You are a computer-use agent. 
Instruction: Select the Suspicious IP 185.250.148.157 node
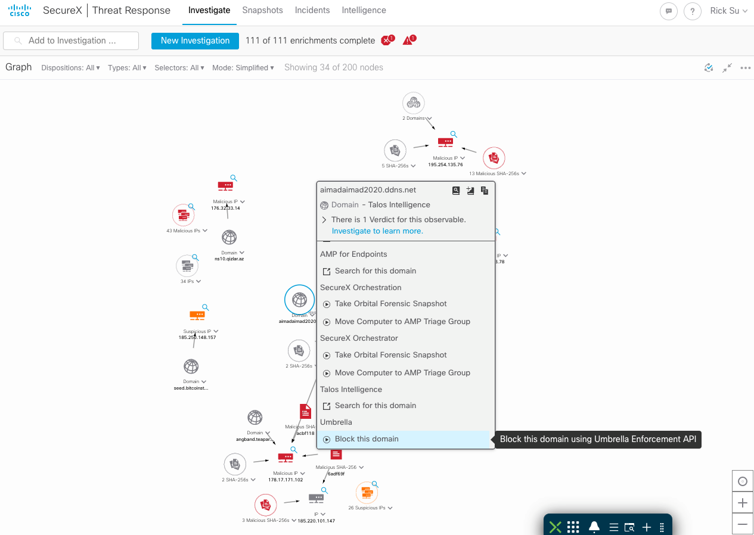(x=197, y=315)
